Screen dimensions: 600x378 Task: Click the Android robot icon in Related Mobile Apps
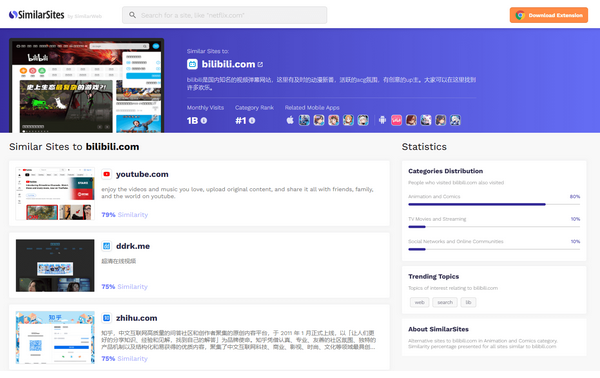pos(382,120)
